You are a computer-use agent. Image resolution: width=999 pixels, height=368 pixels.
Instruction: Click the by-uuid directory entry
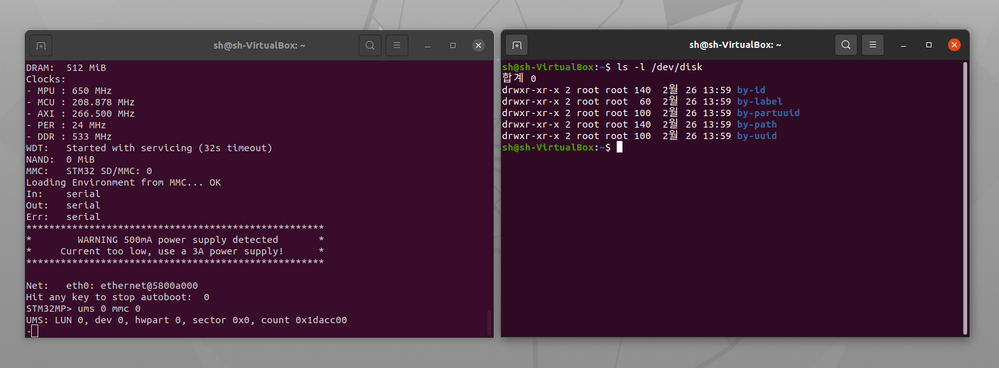coord(757,136)
